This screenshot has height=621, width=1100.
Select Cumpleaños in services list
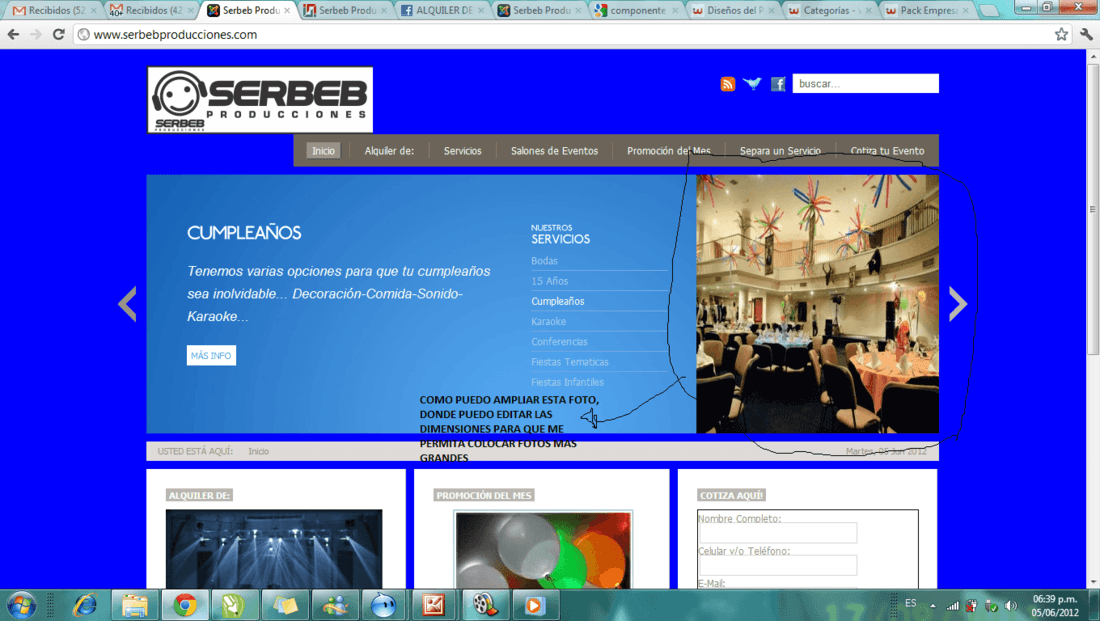pos(558,302)
